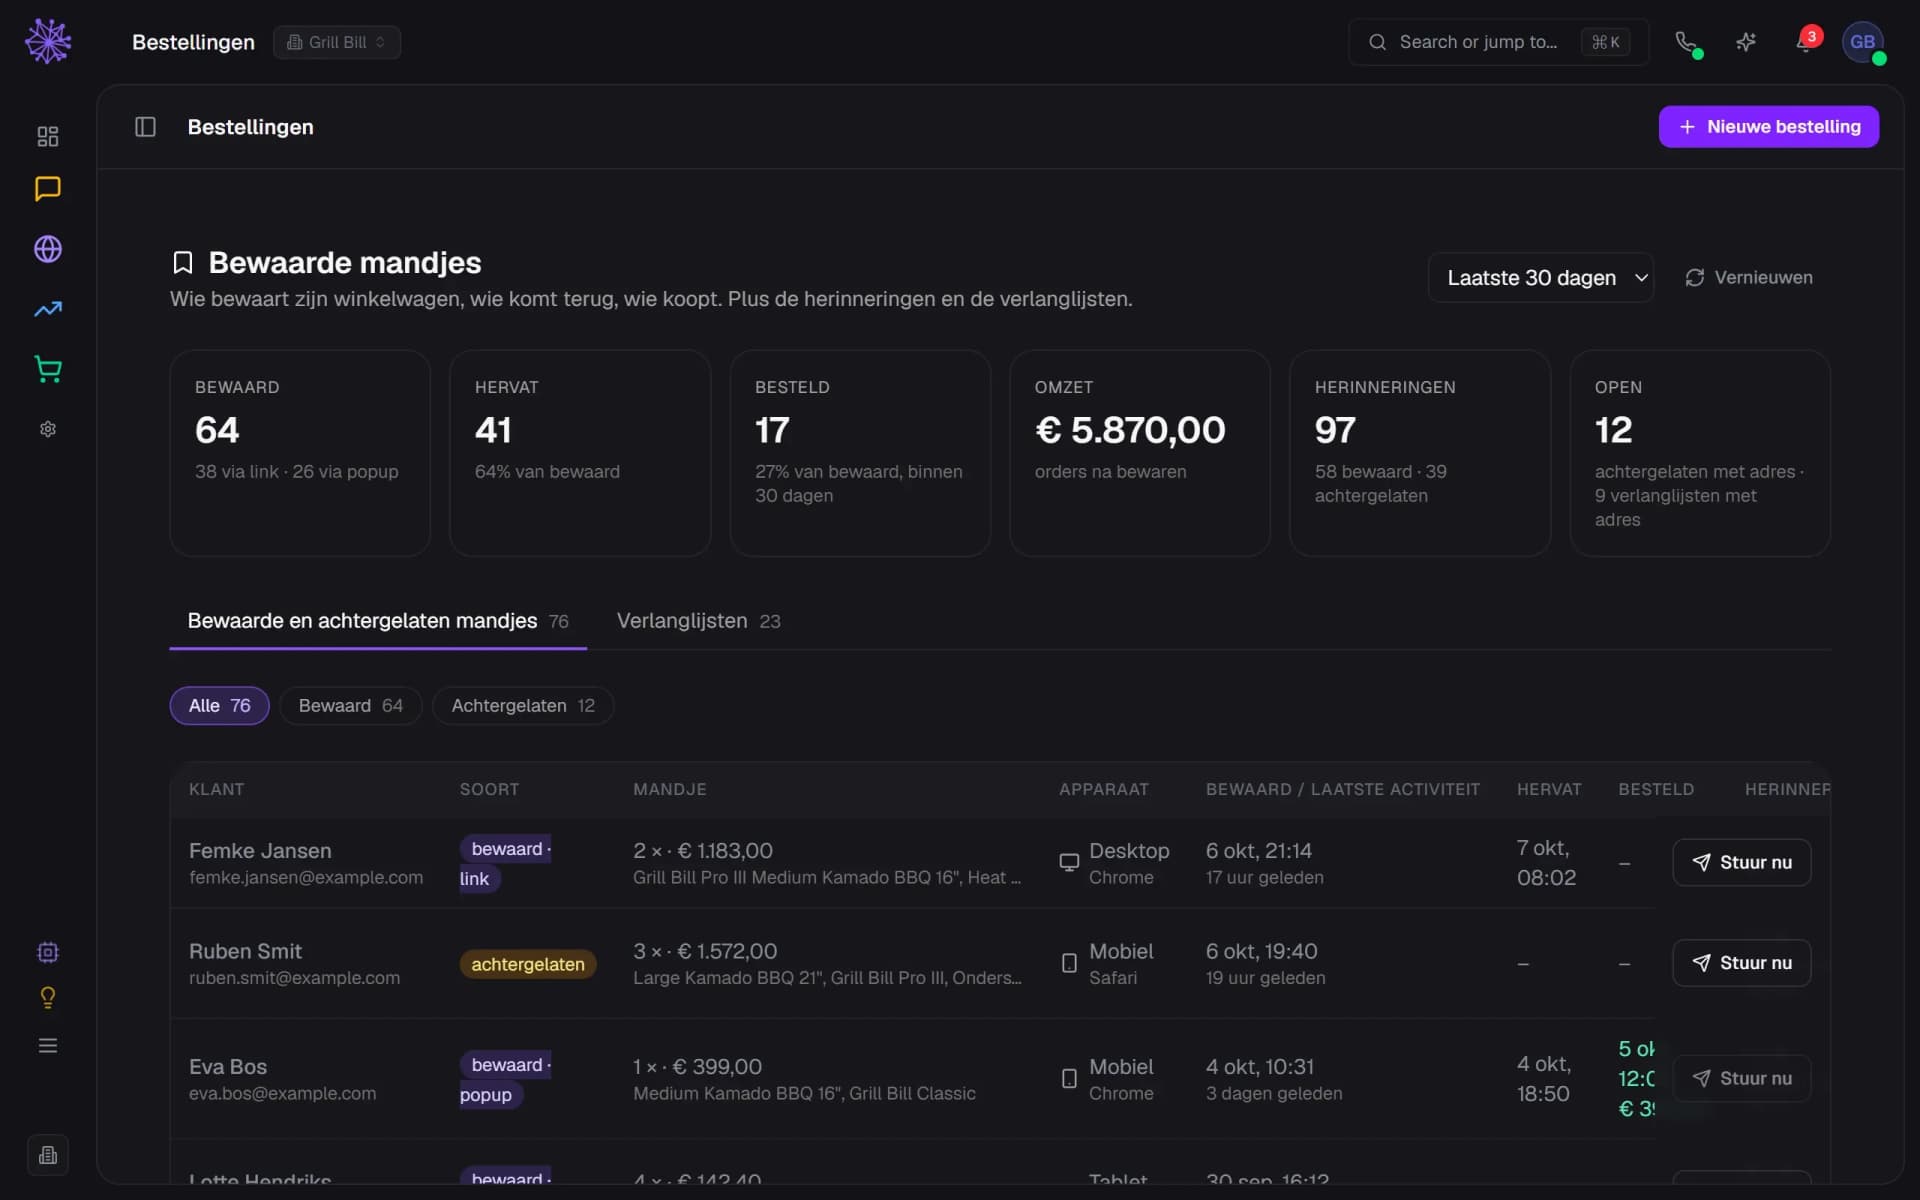Filter by the Bewaard 64 chip
This screenshot has height=1200, width=1920.
pyautogui.click(x=351, y=706)
